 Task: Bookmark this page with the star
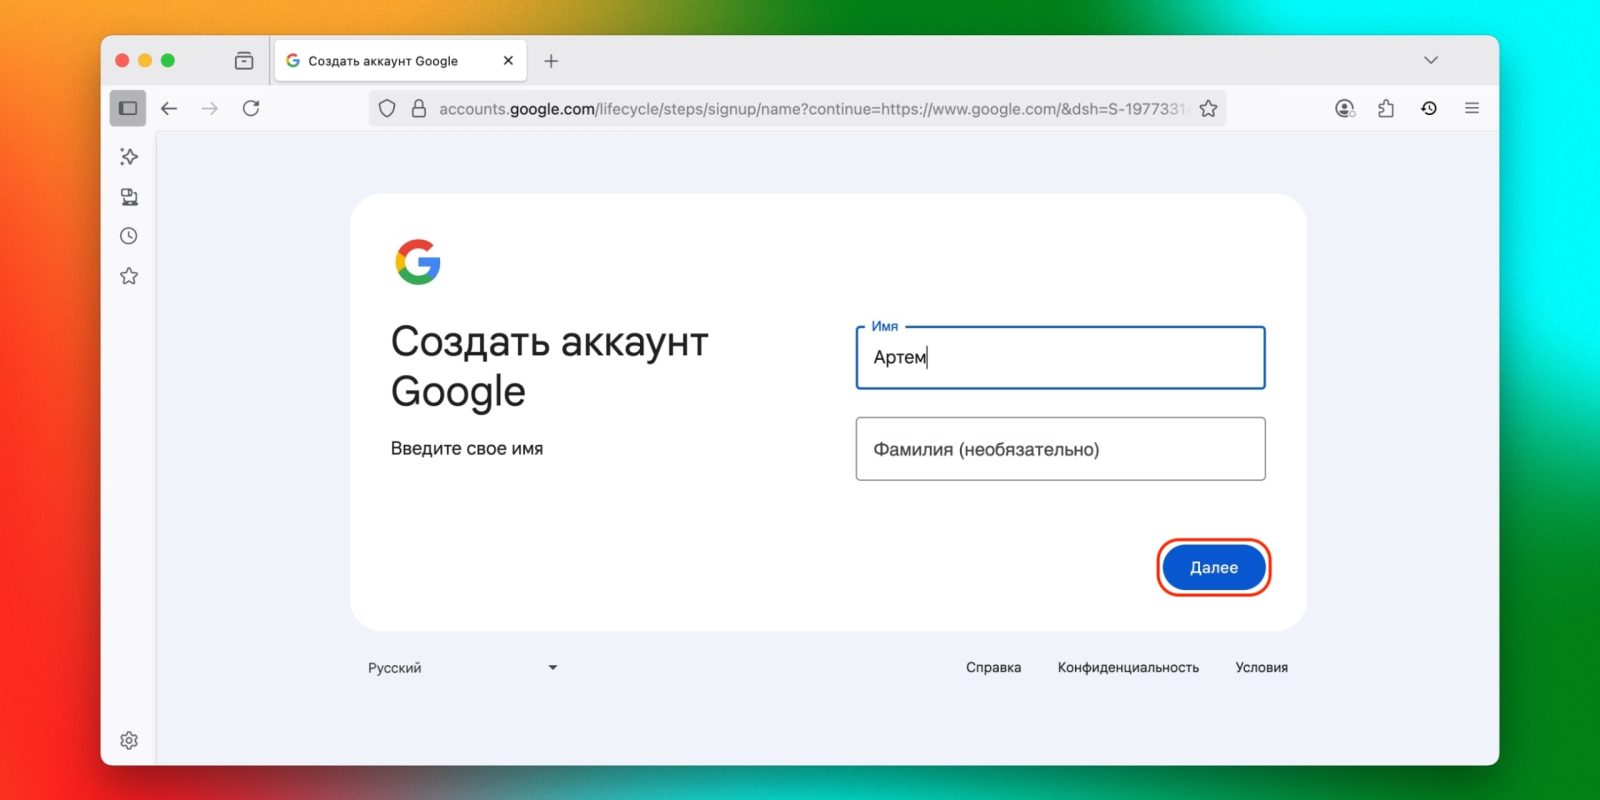point(1208,108)
